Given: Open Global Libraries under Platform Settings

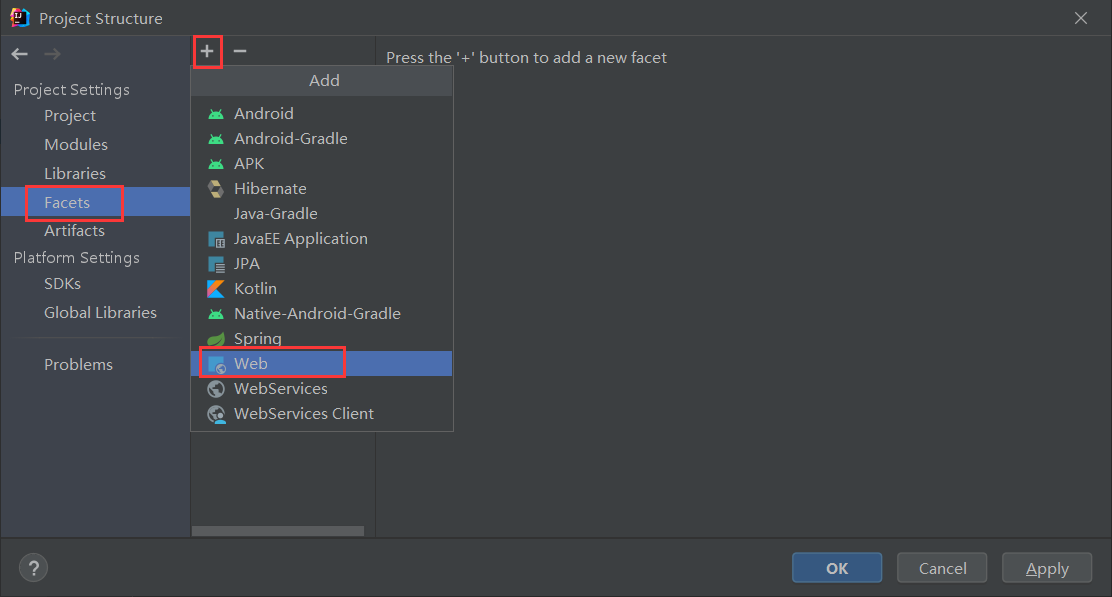Looking at the screenshot, I should 100,313.
